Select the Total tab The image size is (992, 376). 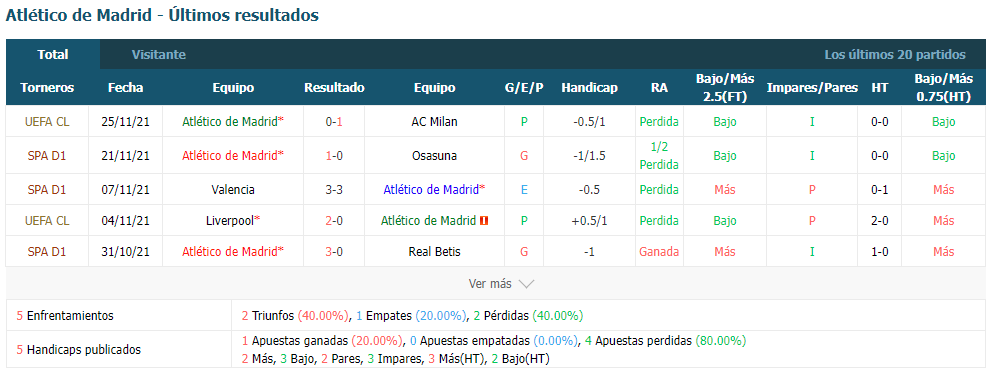[x=53, y=54]
